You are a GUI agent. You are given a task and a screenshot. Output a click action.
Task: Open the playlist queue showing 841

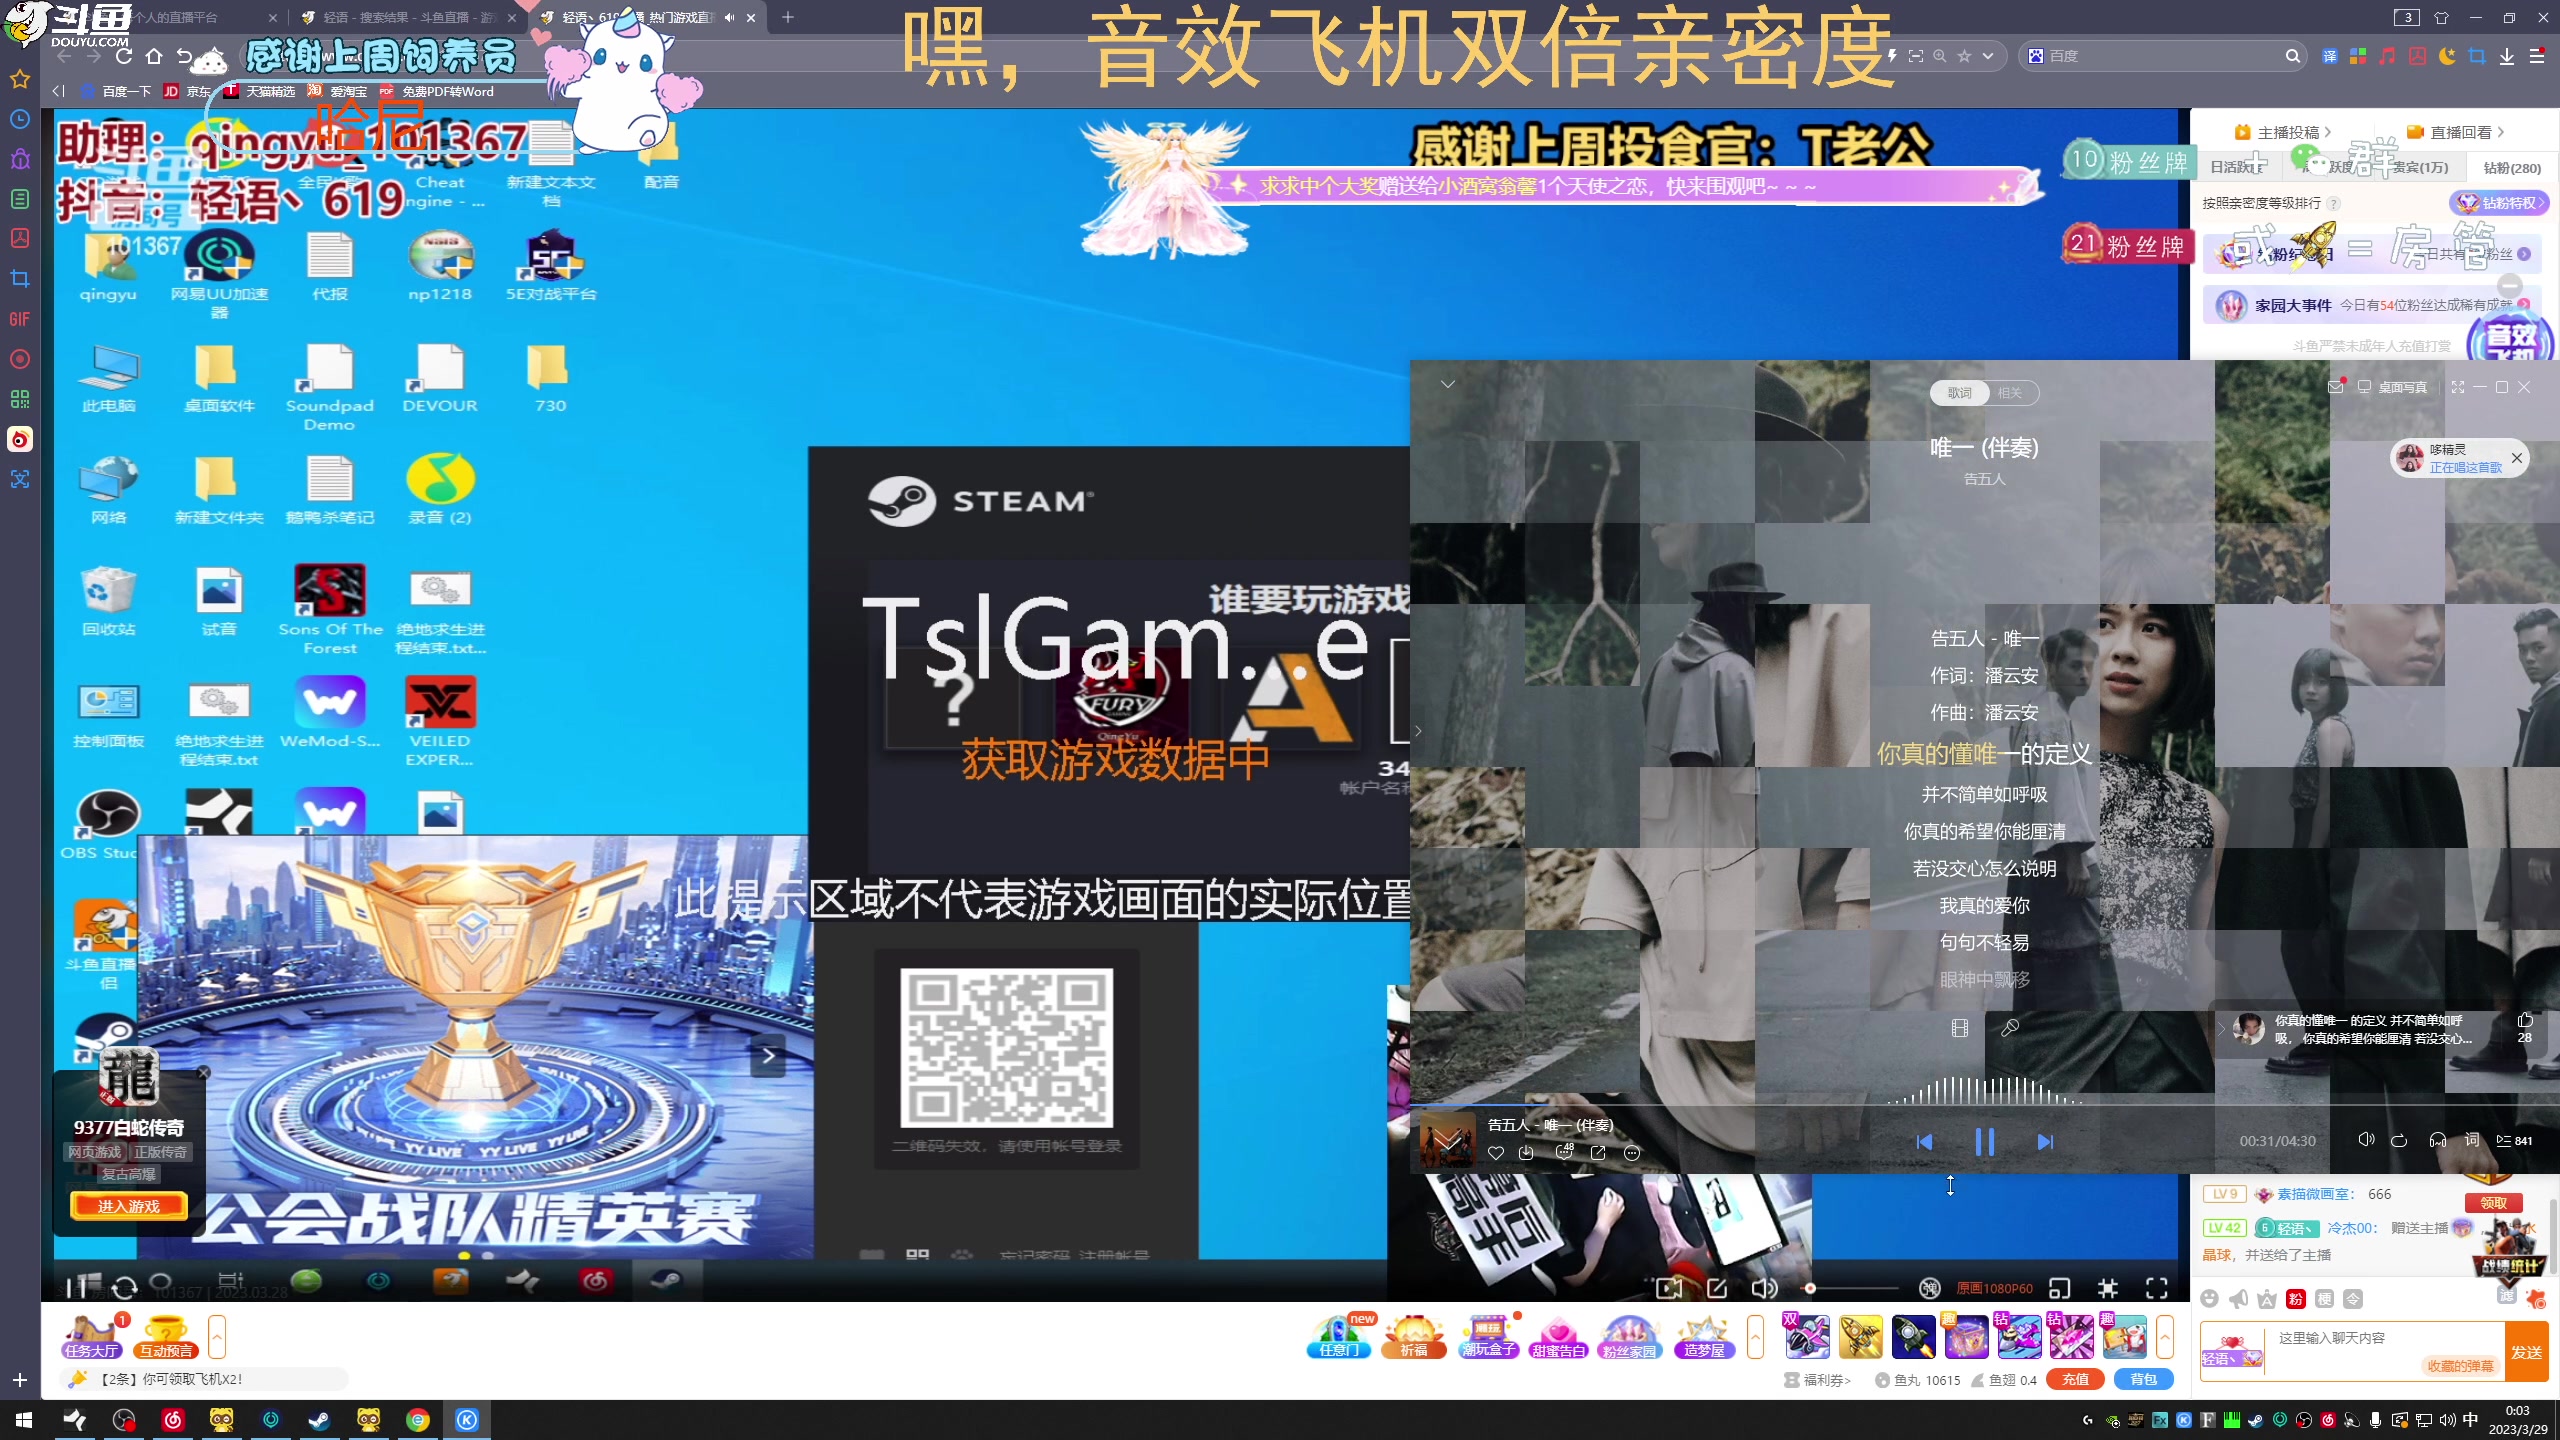(x=2514, y=1141)
